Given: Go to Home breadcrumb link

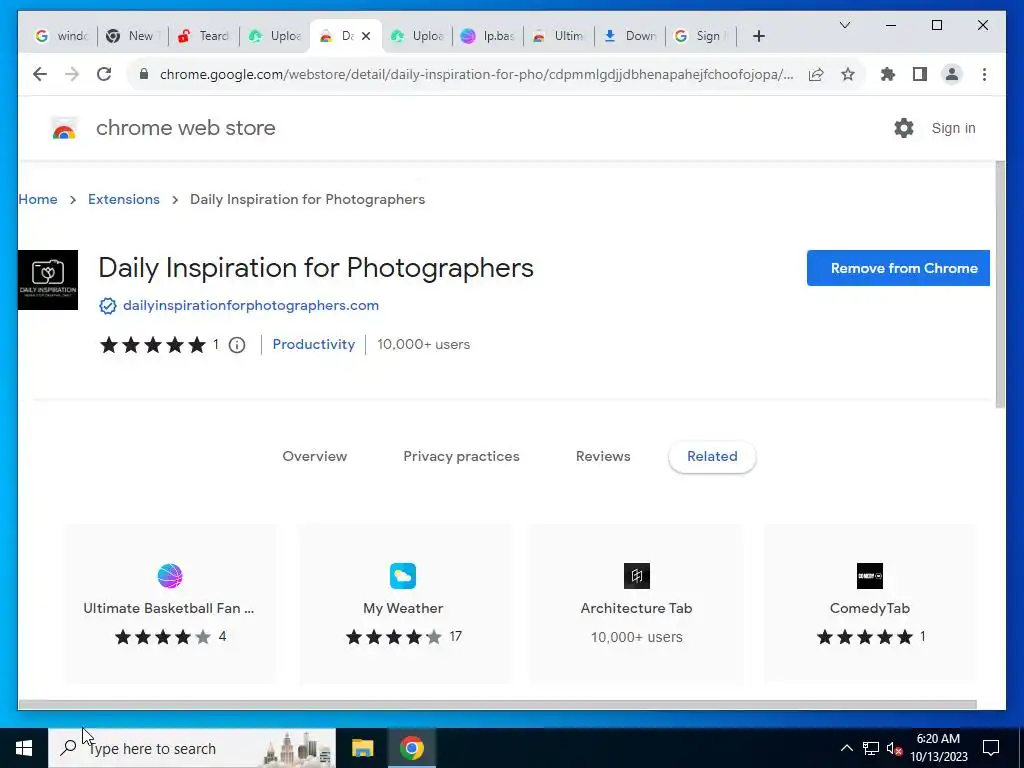Looking at the screenshot, I should [x=38, y=199].
